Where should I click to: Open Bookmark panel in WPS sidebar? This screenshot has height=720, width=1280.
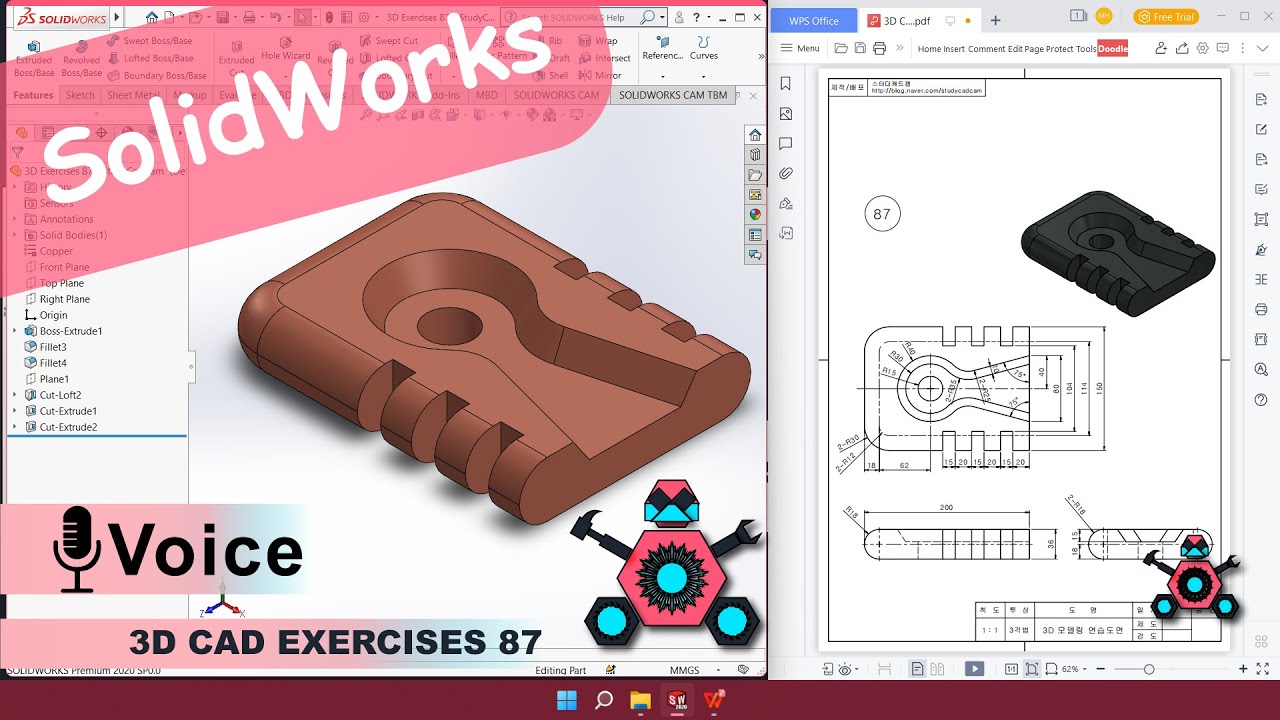click(786, 84)
